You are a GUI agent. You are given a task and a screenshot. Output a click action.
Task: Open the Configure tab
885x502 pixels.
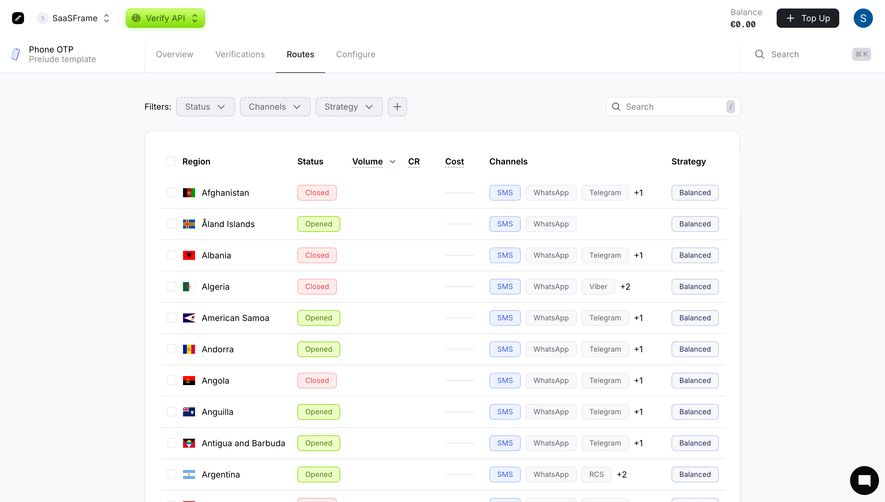(356, 54)
